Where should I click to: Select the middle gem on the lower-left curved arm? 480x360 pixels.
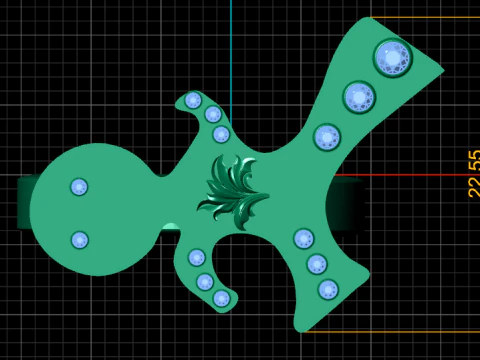[x=205, y=282]
